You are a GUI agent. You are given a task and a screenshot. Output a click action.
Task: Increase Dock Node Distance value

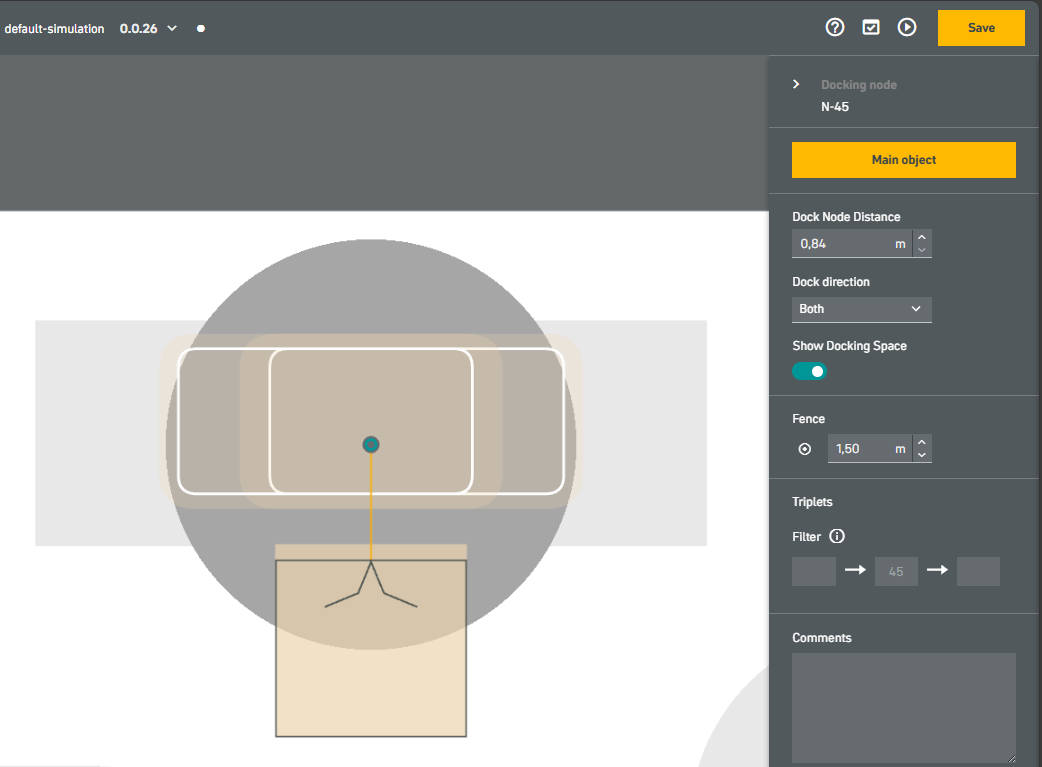pos(922,237)
